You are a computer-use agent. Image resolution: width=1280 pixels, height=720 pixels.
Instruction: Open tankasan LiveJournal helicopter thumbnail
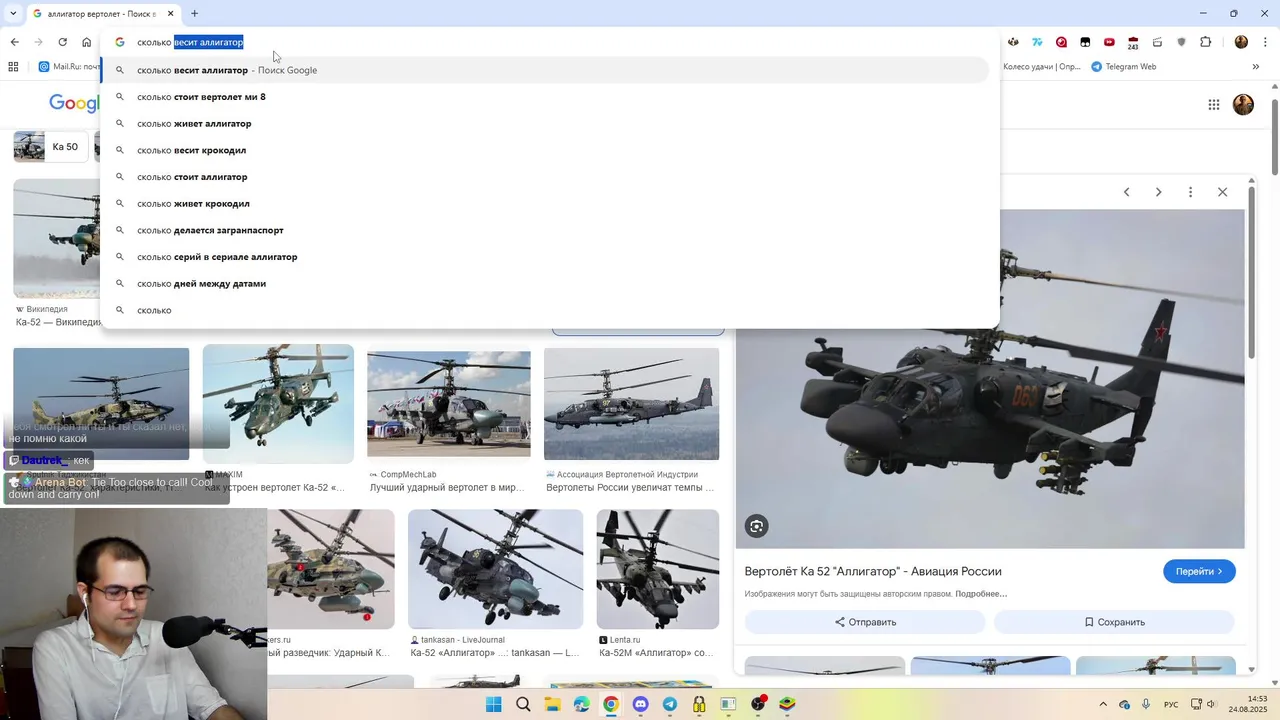pyautogui.click(x=495, y=569)
